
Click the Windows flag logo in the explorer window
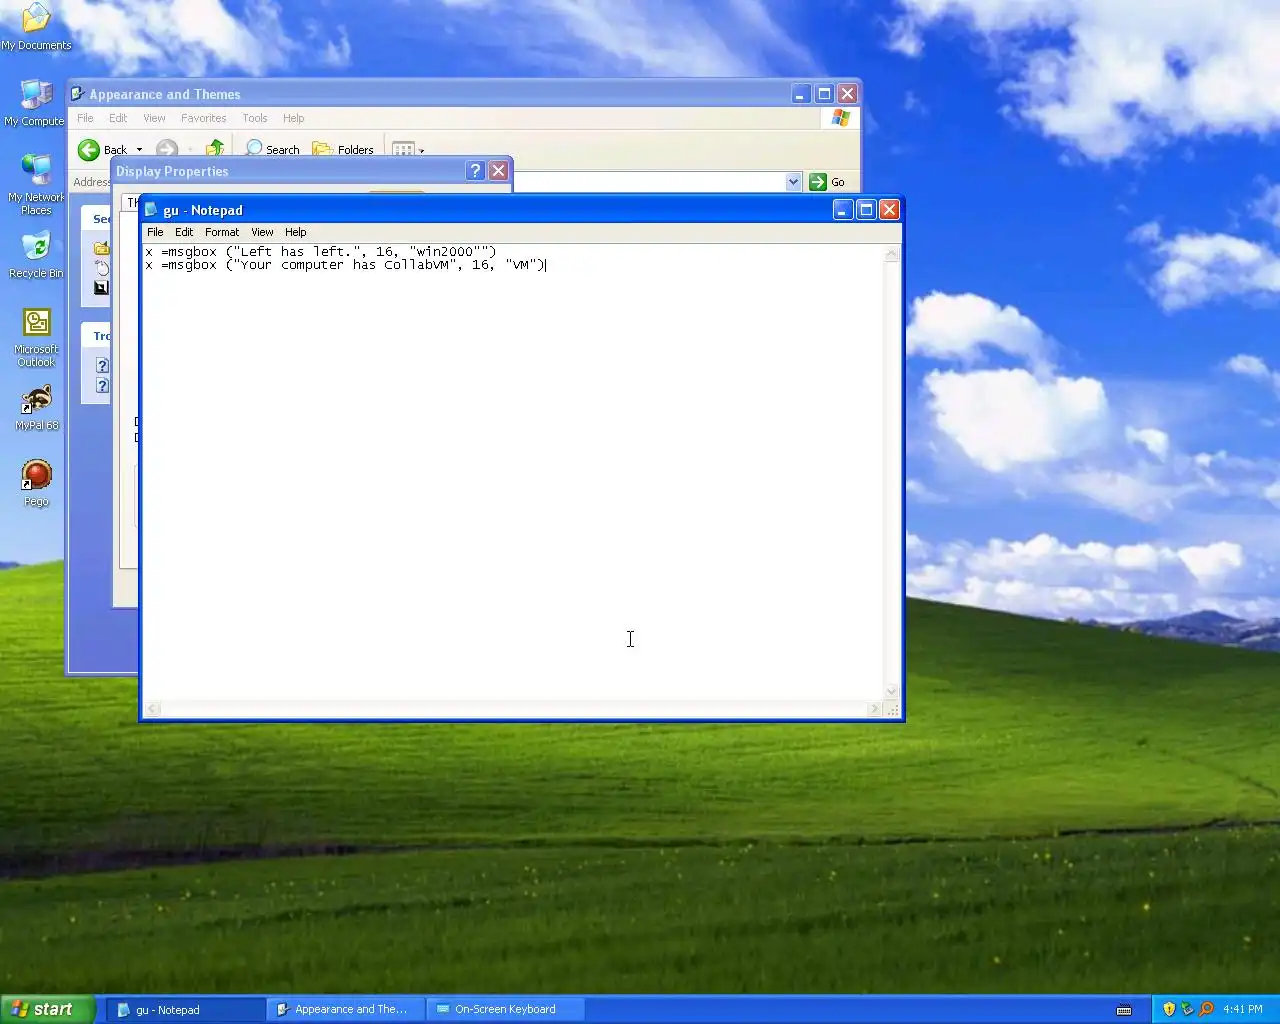pos(840,118)
